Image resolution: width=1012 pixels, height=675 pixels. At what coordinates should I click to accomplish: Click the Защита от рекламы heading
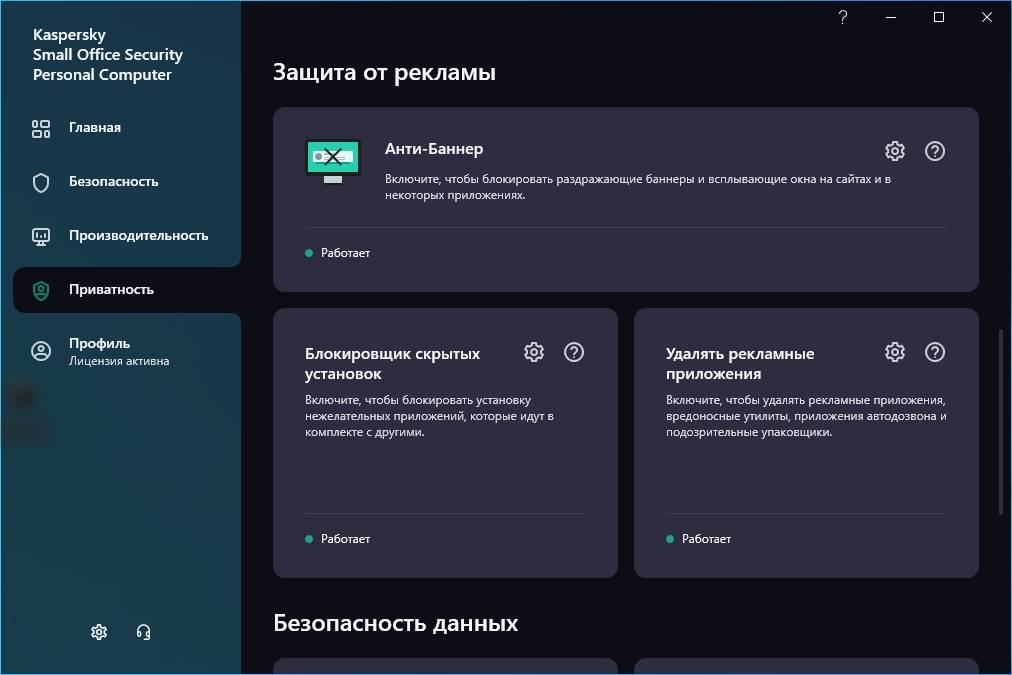(x=384, y=72)
